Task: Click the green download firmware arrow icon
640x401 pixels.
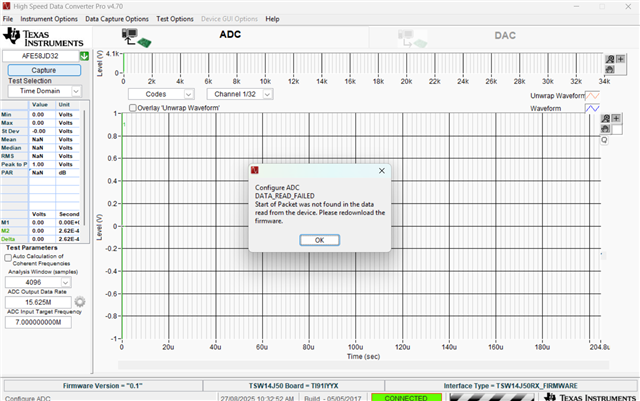Action: [x=84, y=56]
